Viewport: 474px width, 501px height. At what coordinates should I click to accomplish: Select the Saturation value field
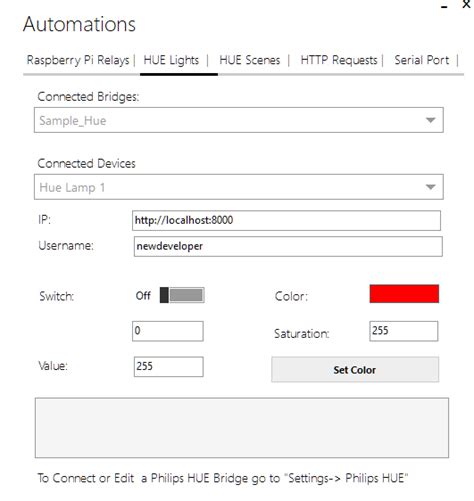click(x=404, y=331)
